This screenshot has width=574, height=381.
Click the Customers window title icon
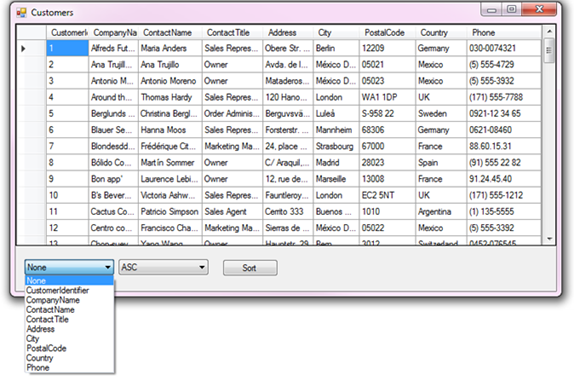click(21, 13)
